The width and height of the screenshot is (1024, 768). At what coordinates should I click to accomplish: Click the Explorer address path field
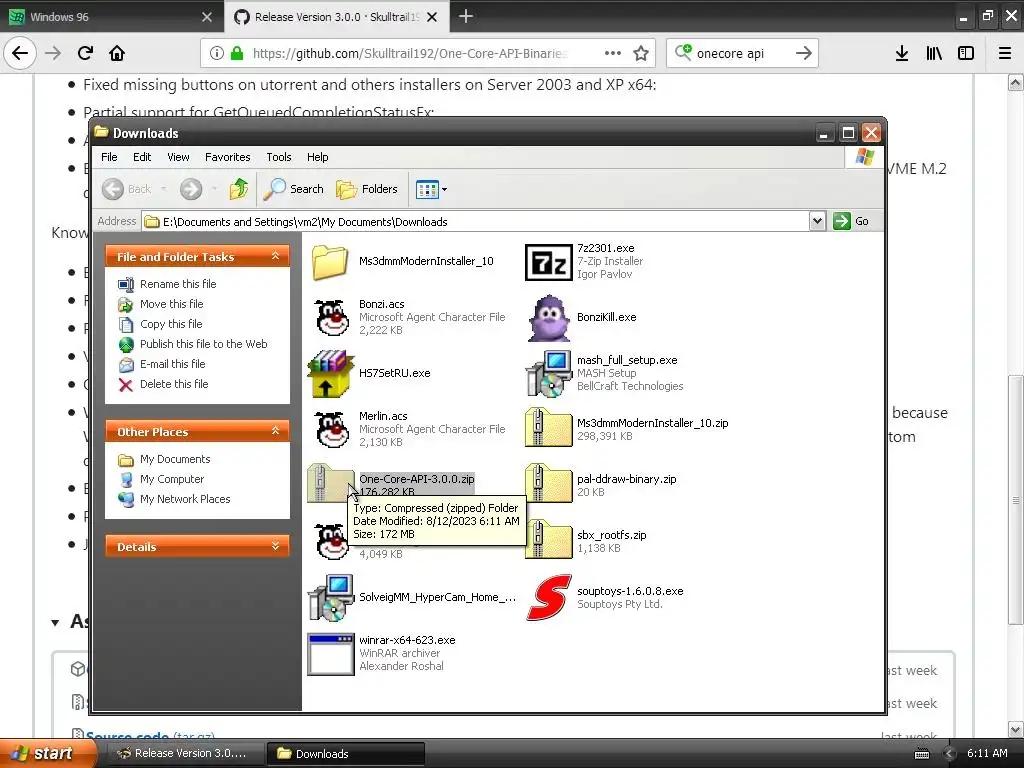click(475, 222)
